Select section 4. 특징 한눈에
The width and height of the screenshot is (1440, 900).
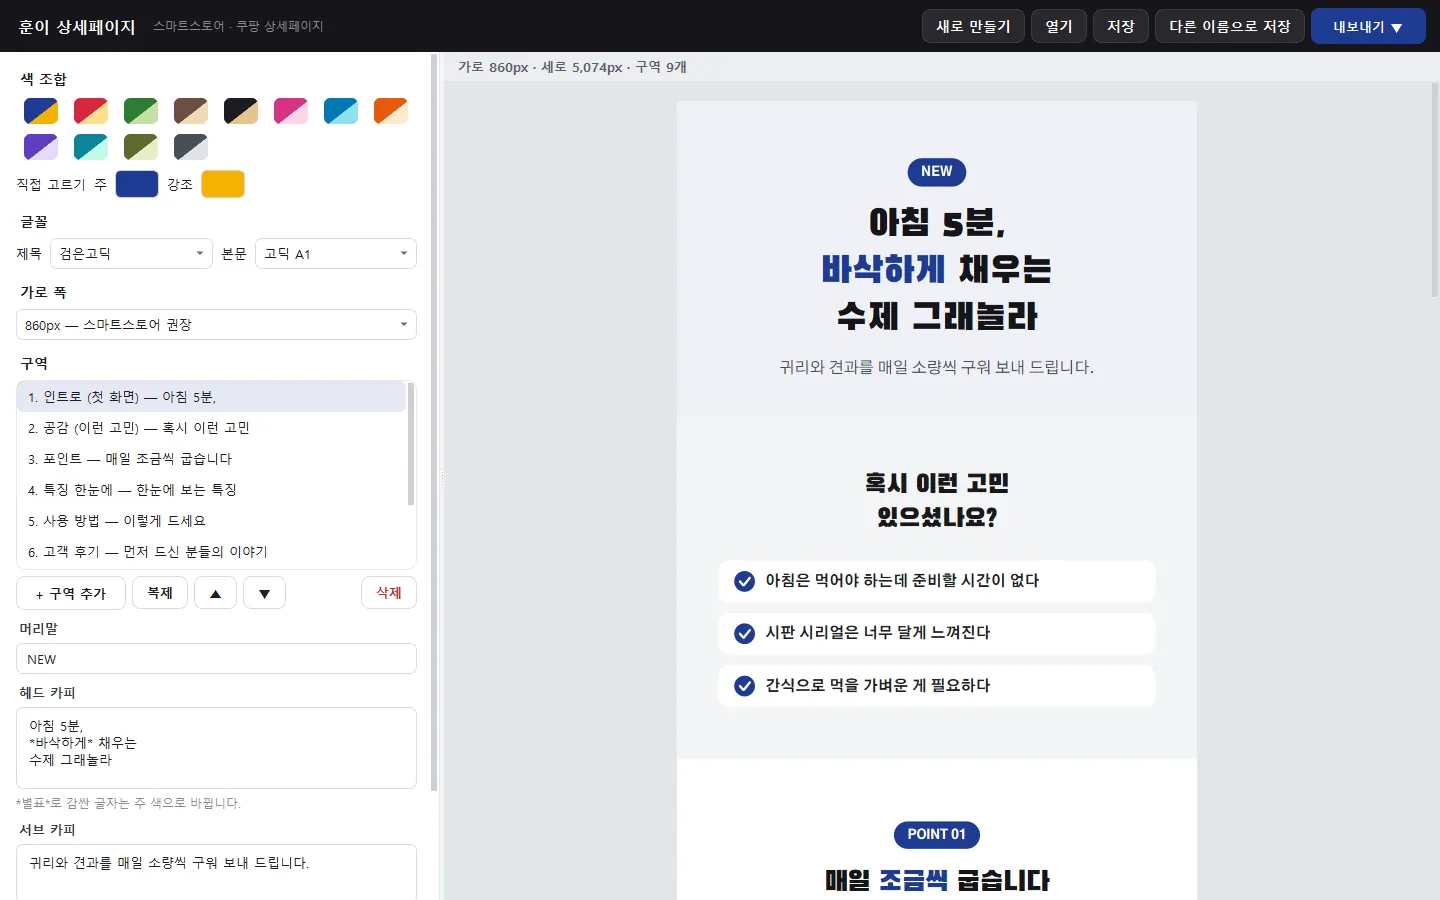212,490
